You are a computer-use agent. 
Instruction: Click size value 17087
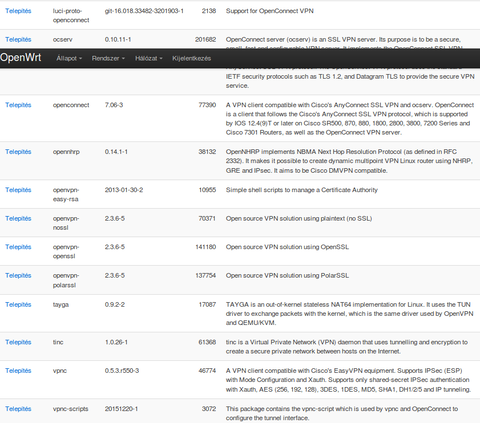tap(207, 305)
